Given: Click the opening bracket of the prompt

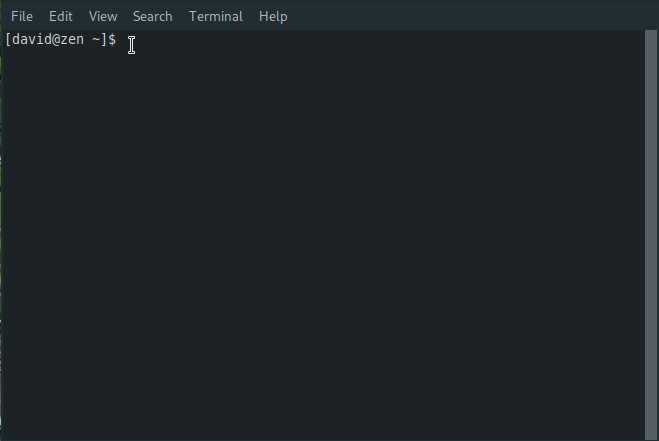Looking at the screenshot, I should coord(8,40).
